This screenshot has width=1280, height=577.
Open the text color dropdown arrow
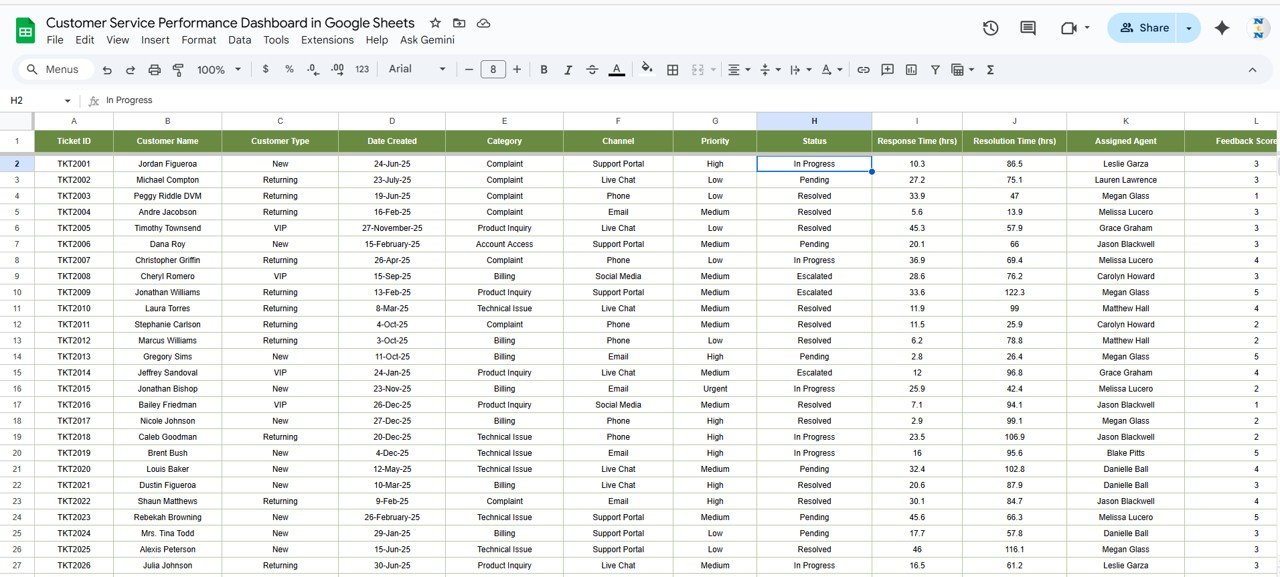click(x=617, y=70)
